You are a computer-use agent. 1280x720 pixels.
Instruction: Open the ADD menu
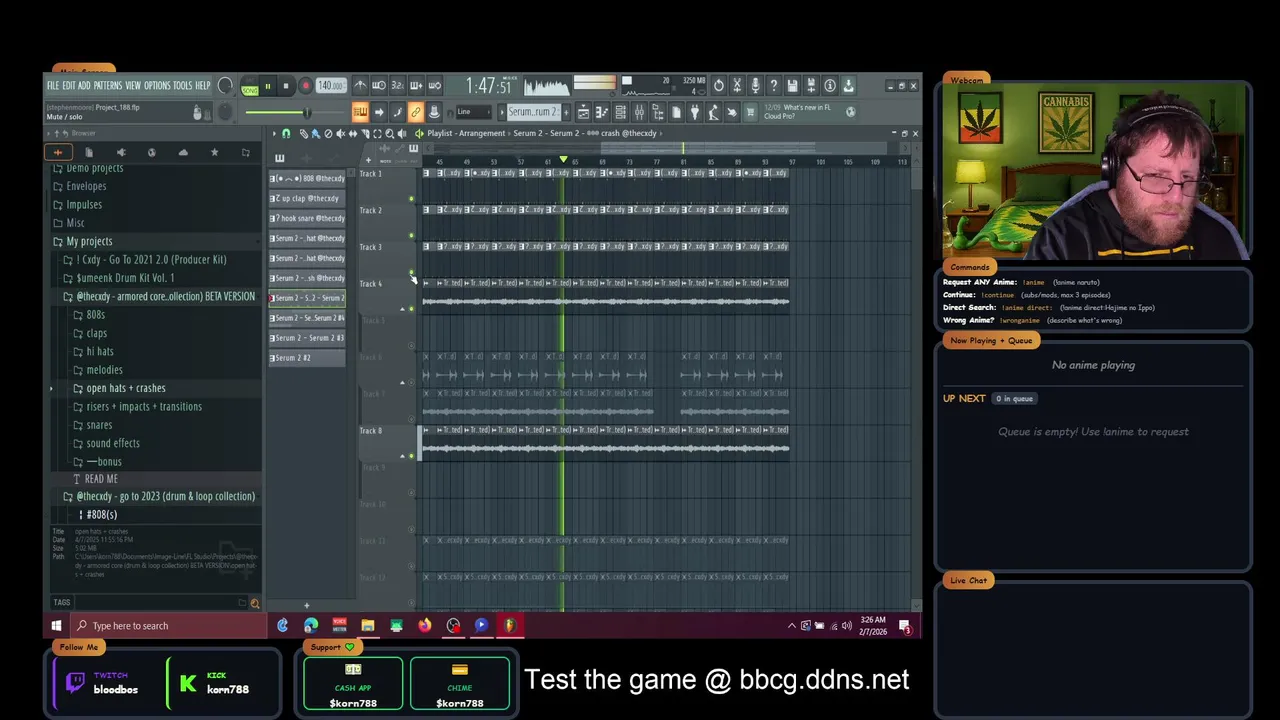click(x=84, y=86)
